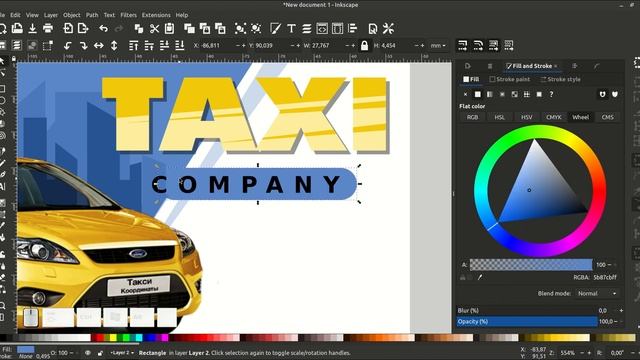
Task: Toggle even-odd fill rule icon
Action: click(602, 94)
